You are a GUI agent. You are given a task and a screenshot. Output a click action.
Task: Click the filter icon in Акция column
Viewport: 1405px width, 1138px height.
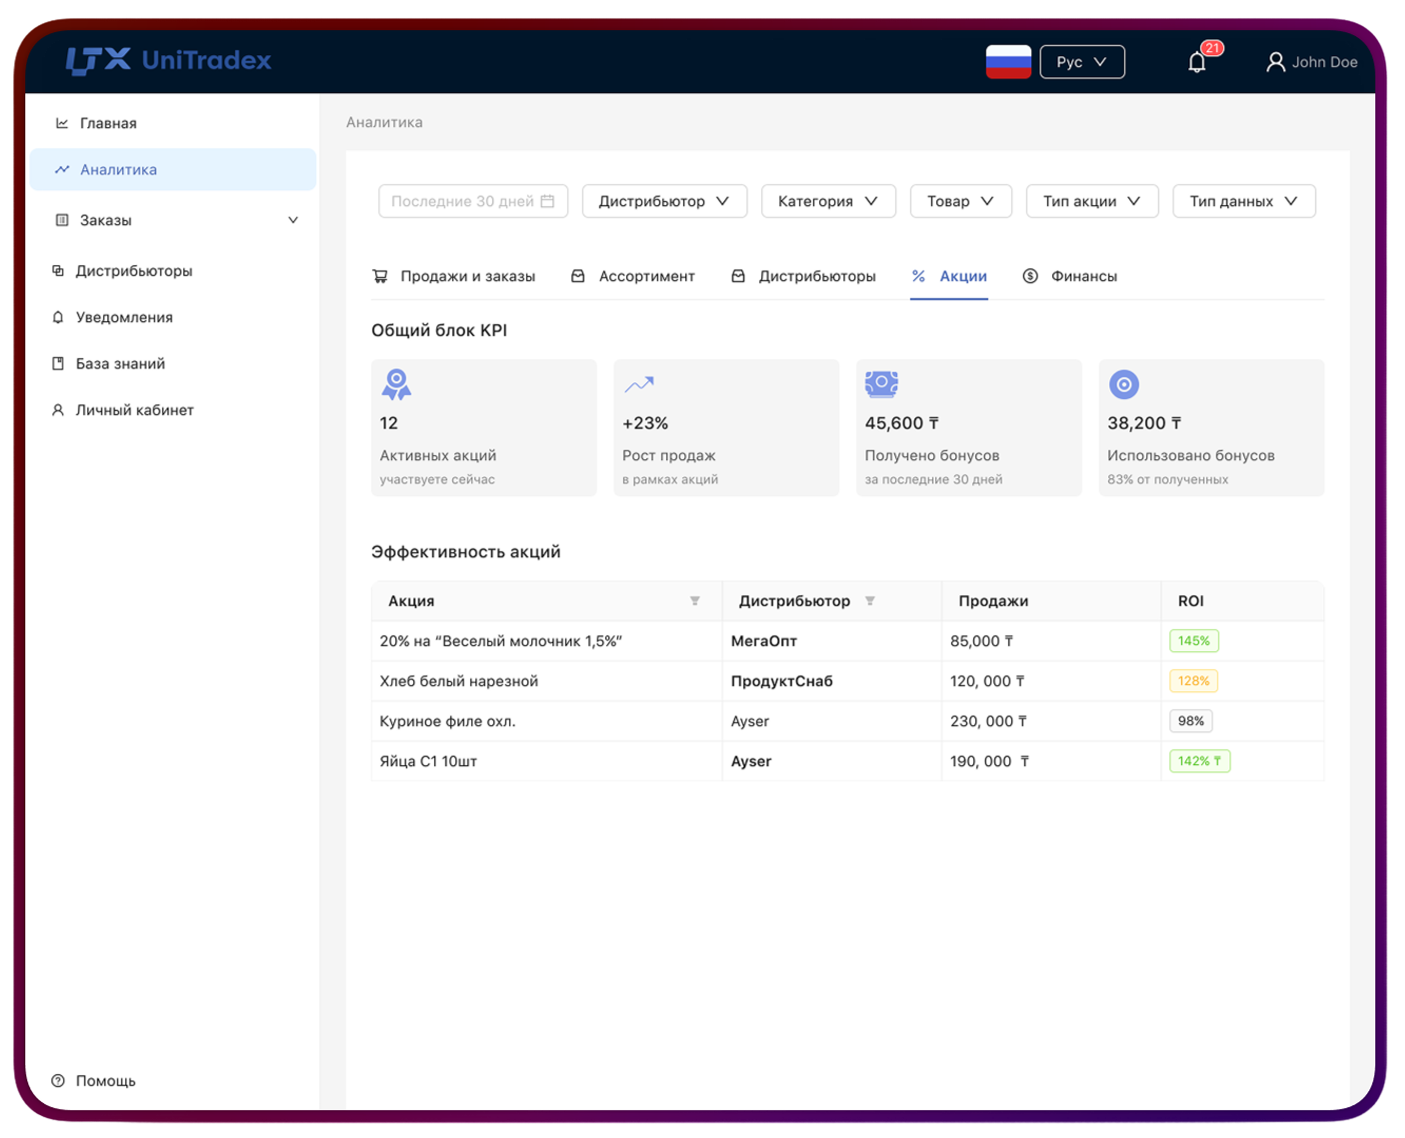pos(695,601)
